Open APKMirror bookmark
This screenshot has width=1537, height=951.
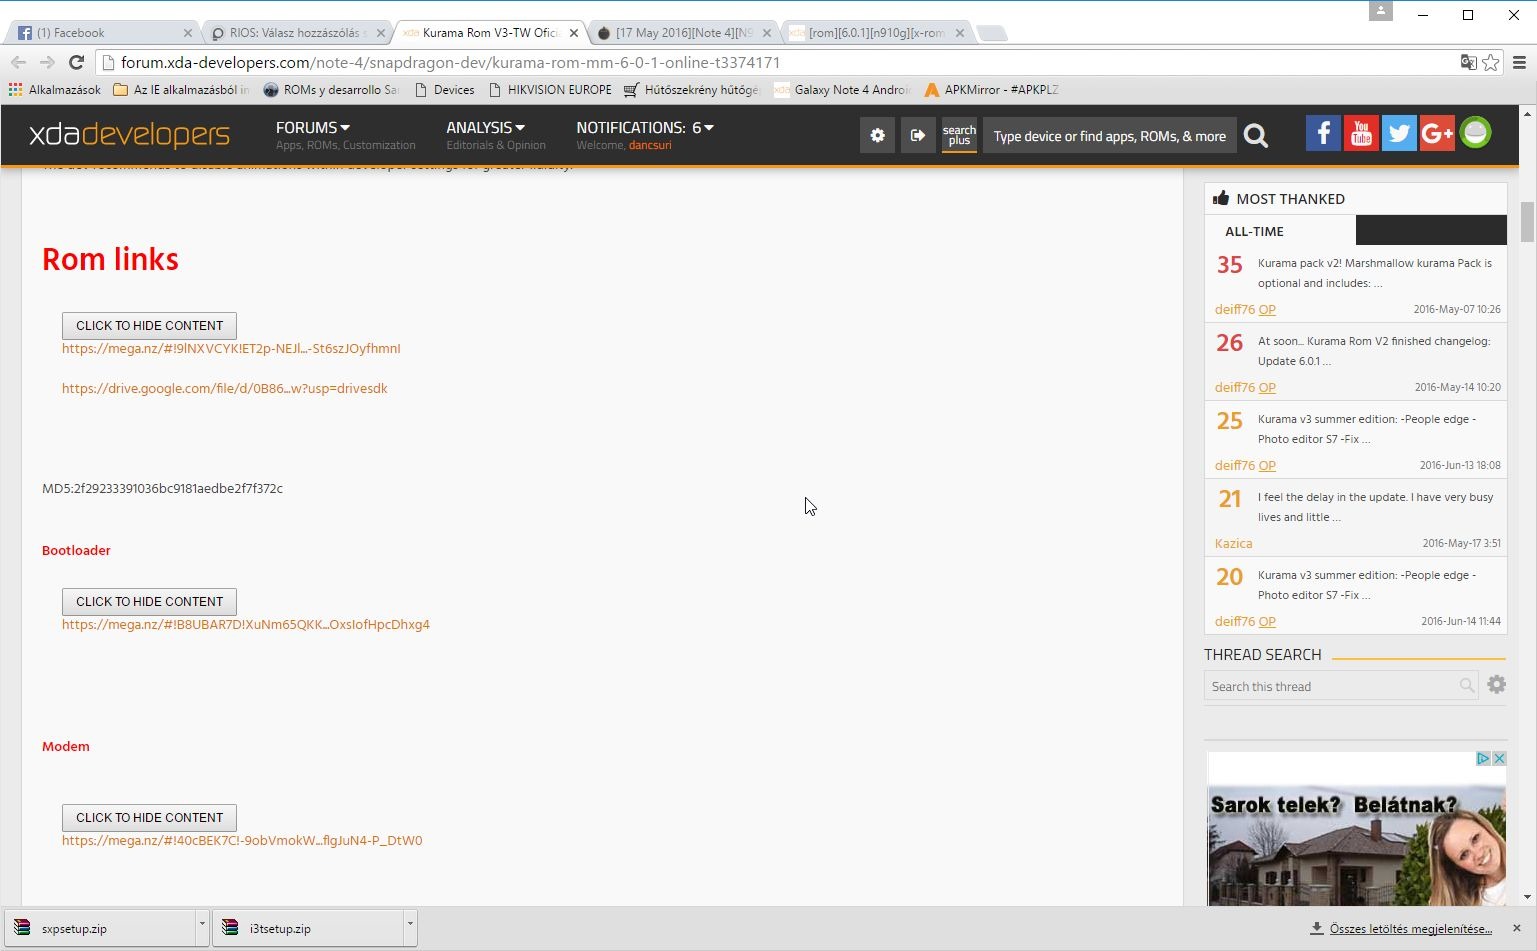991,90
